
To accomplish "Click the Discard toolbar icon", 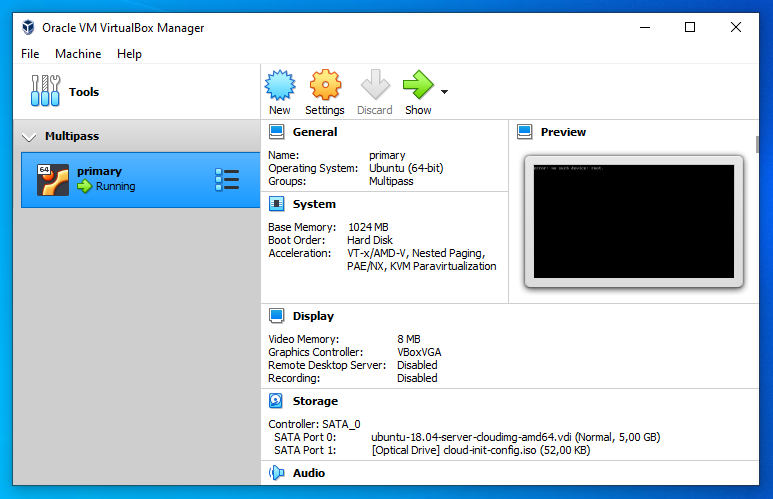I will click(x=375, y=85).
